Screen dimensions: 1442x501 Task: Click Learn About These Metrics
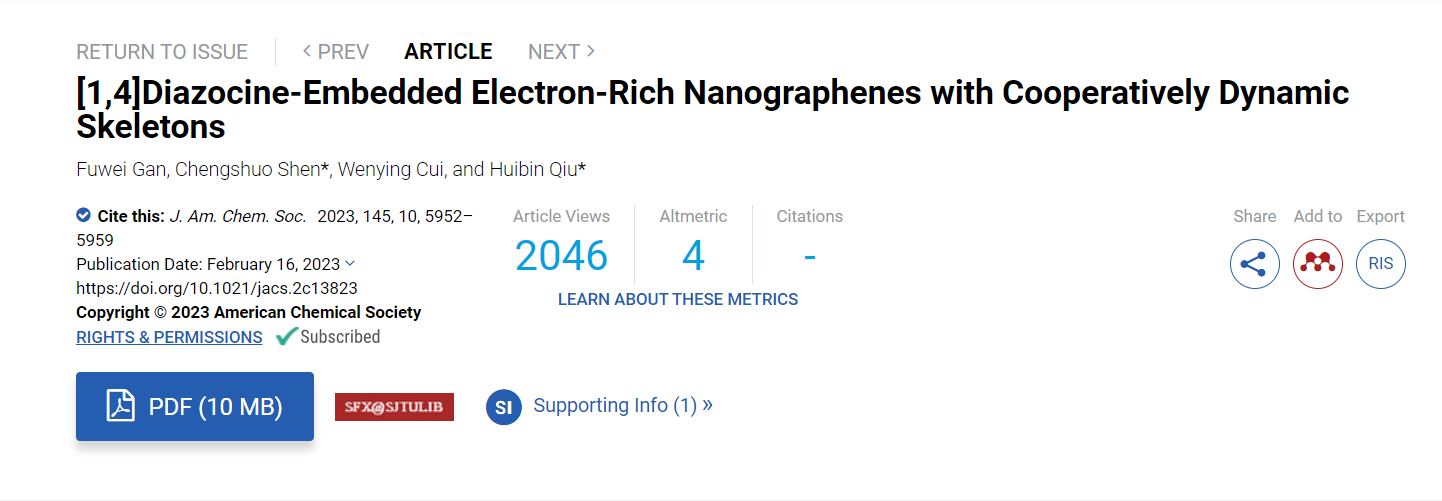pos(678,299)
